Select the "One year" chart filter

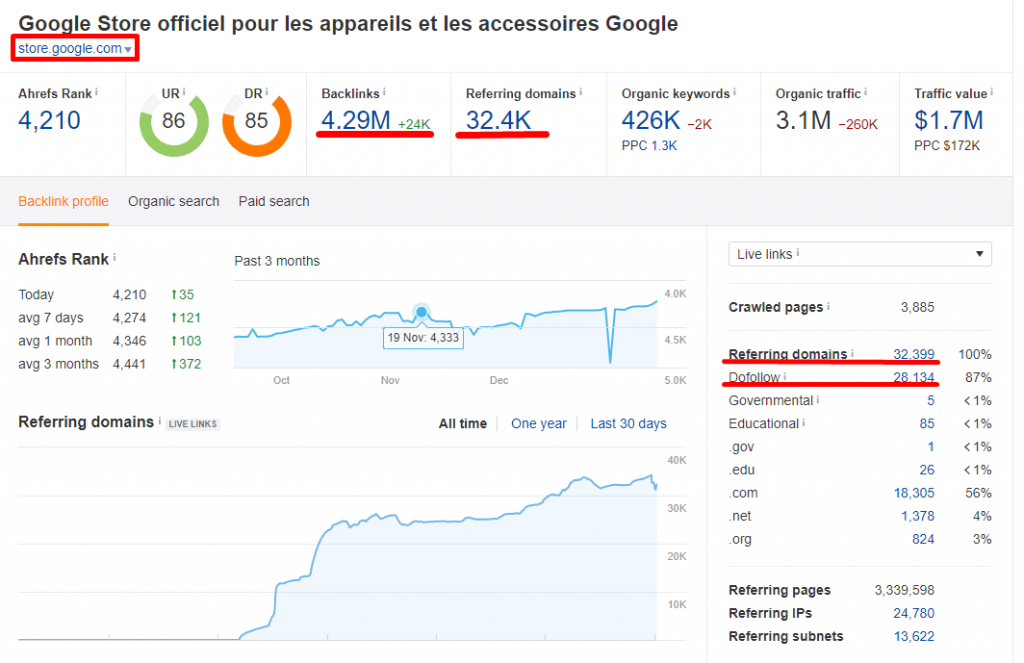click(x=539, y=423)
